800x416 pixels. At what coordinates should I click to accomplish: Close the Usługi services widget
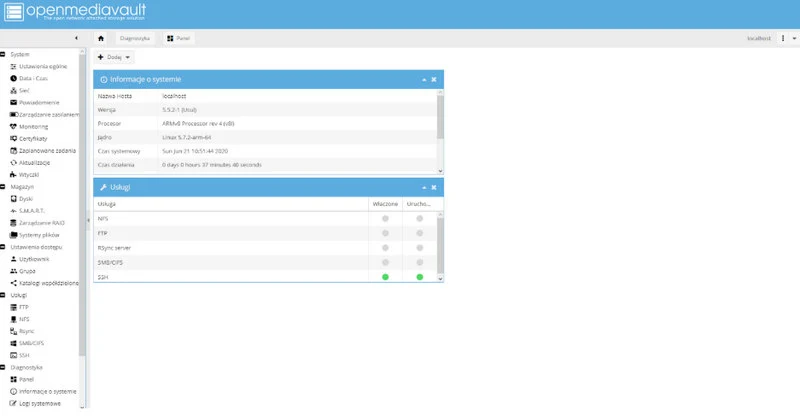[434, 188]
